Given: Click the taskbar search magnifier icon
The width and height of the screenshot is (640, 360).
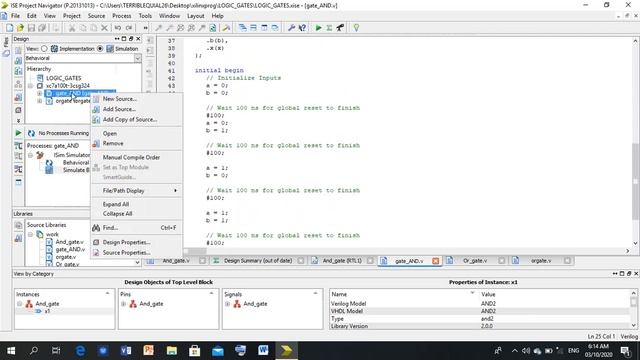Looking at the screenshot, I should point(34,351).
